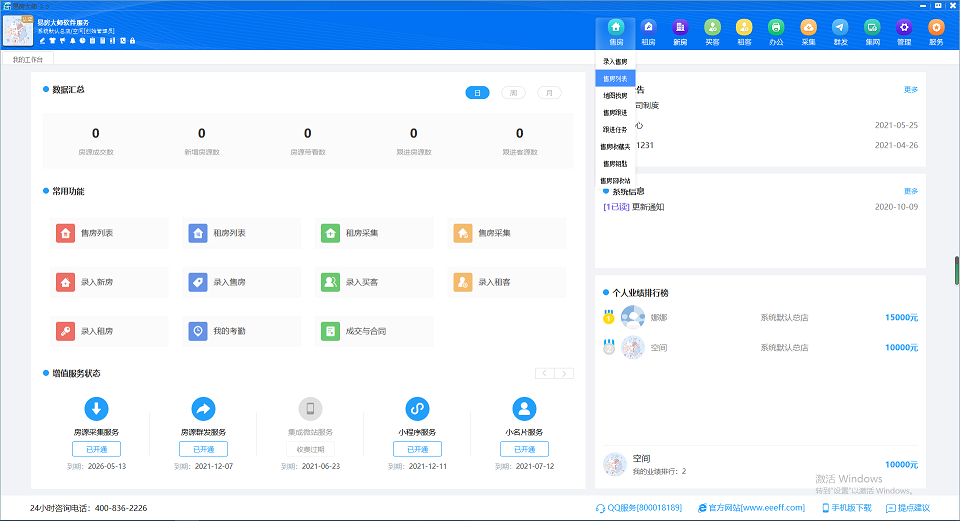Select the 日 data summary toggle
The height and width of the screenshot is (521, 960).
[478, 93]
